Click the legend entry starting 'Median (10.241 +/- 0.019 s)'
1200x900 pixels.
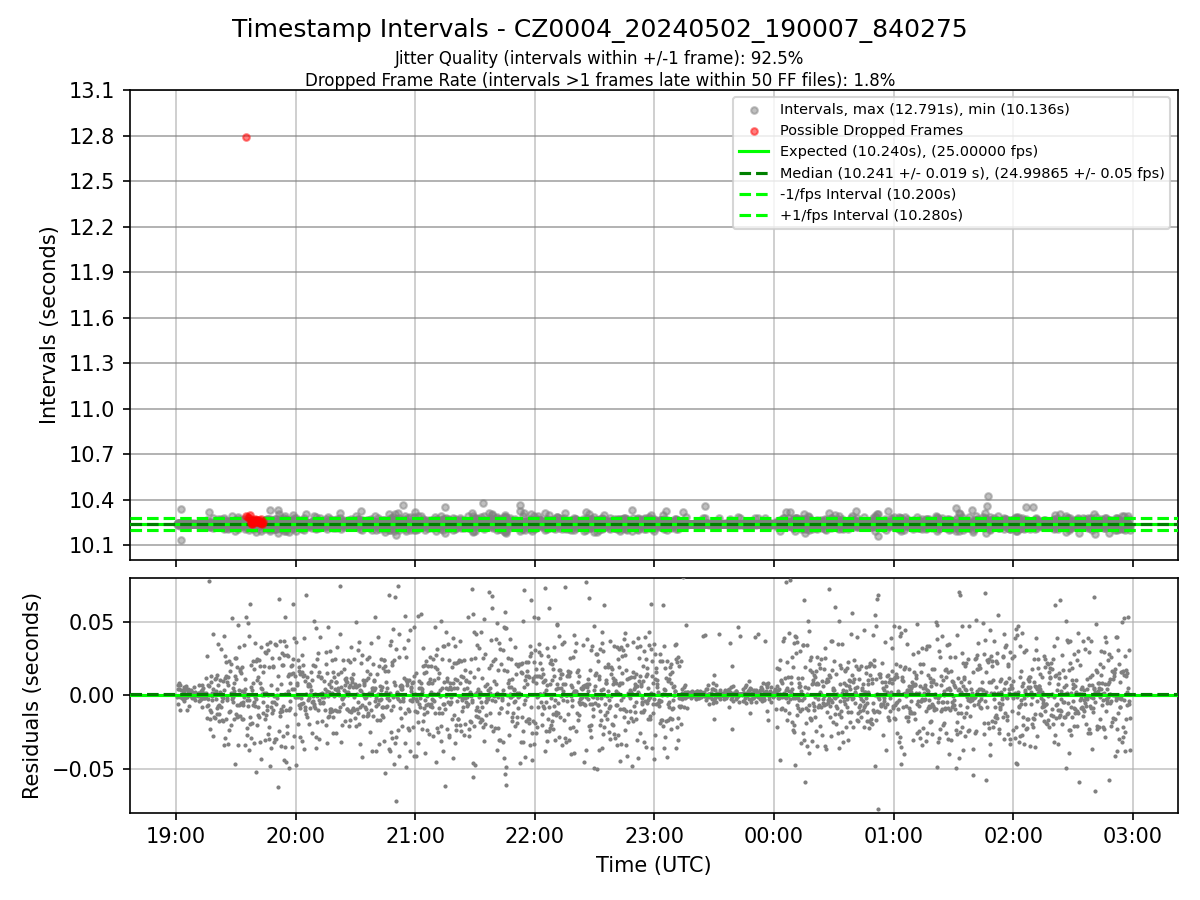pyautogui.click(x=972, y=172)
